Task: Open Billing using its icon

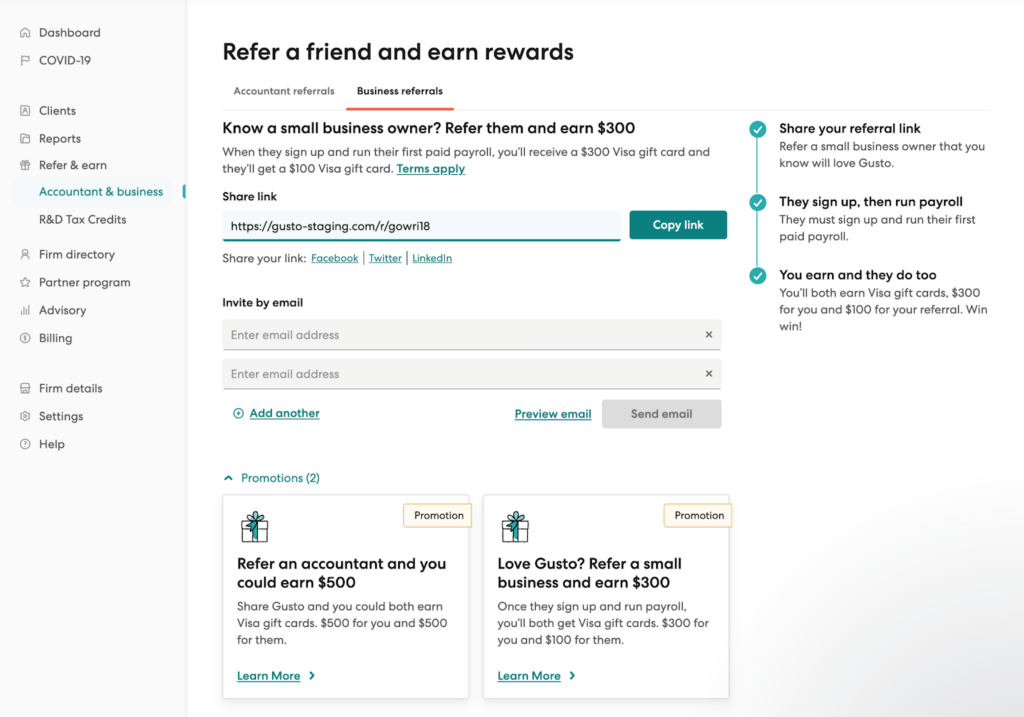Action: (24, 338)
